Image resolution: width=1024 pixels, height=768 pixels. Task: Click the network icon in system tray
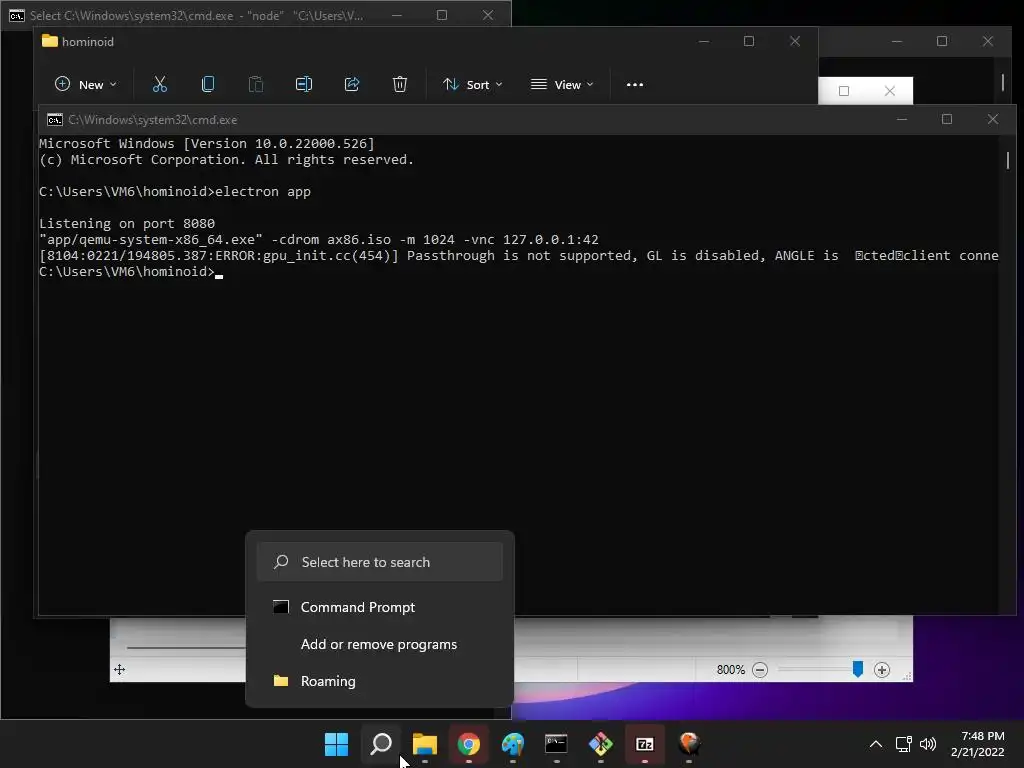903,744
